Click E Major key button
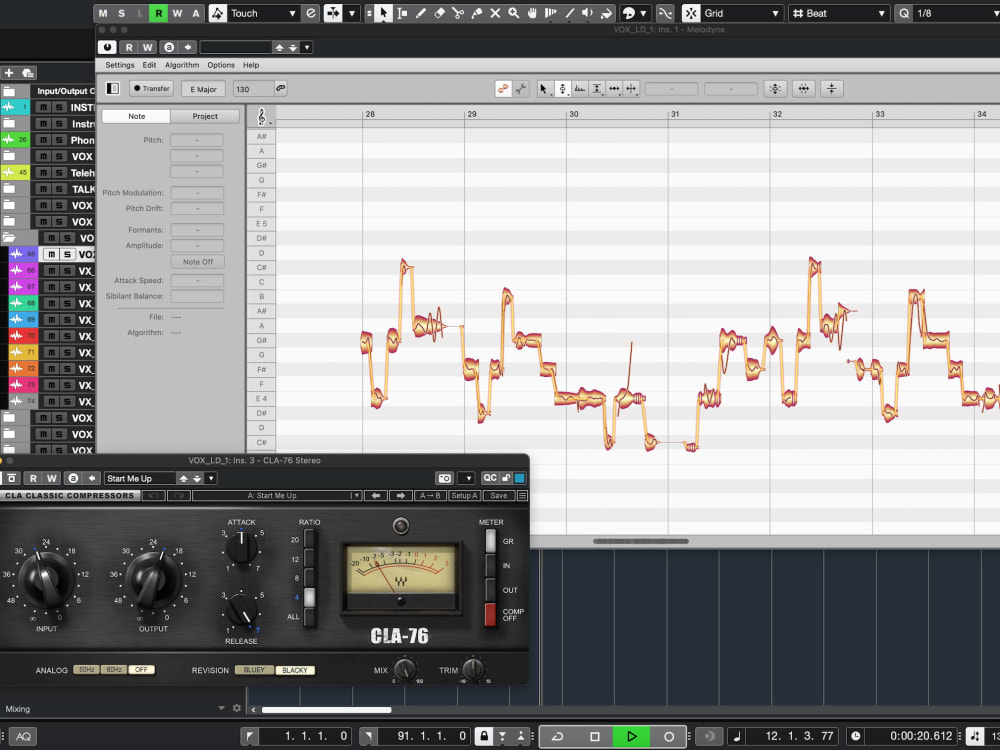The width and height of the screenshot is (1000, 750). pos(203,89)
